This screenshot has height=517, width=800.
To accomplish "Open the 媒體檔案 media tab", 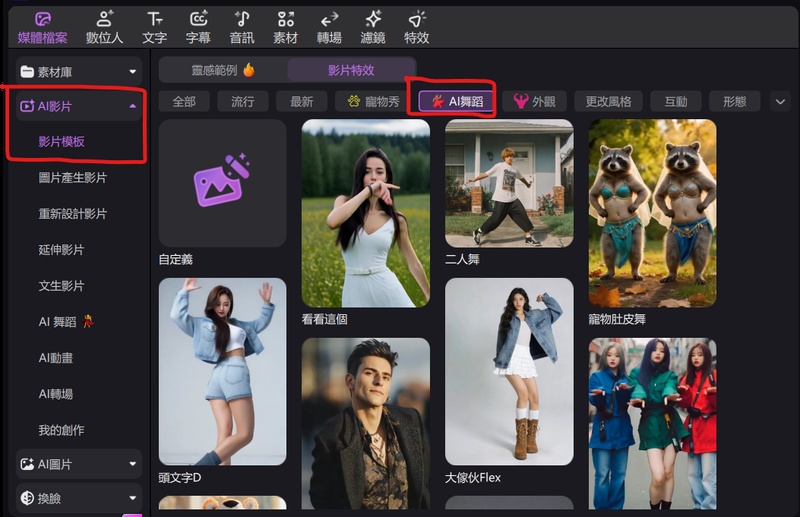I will pyautogui.click(x=42, y=28).
